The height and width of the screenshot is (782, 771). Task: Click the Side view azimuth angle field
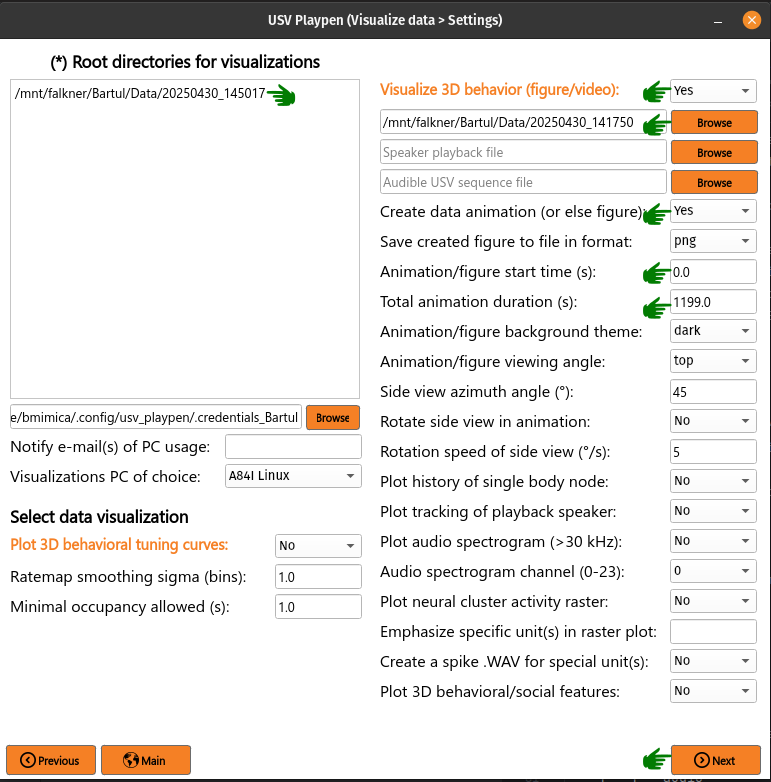click(x=713, y=391)
